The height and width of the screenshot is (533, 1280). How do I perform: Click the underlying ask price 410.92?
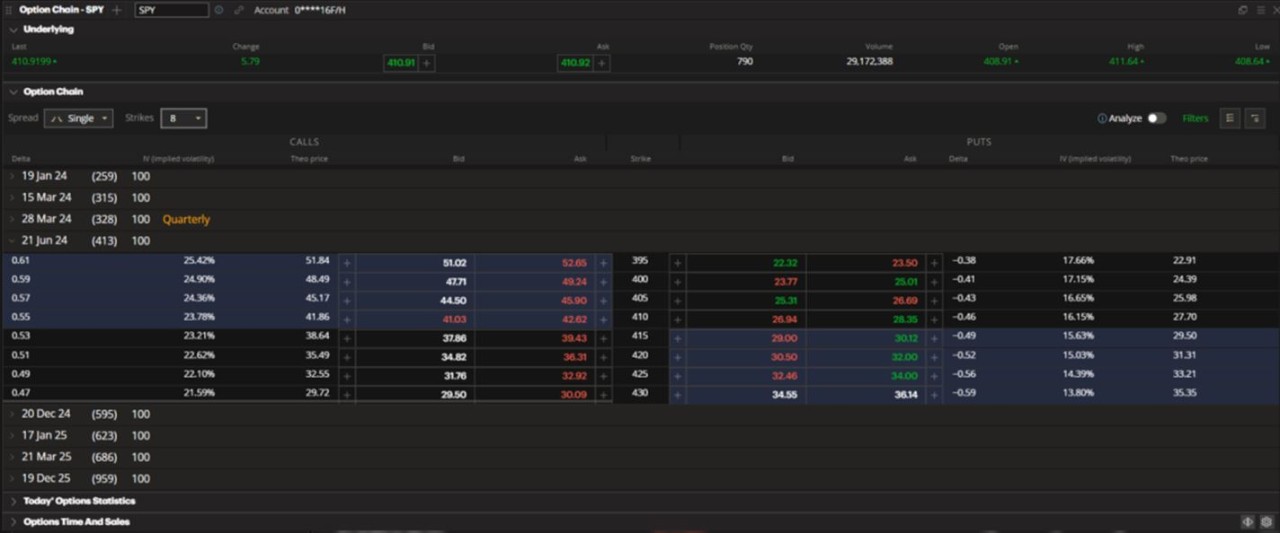pyautogui.click(x=576, y=62)
